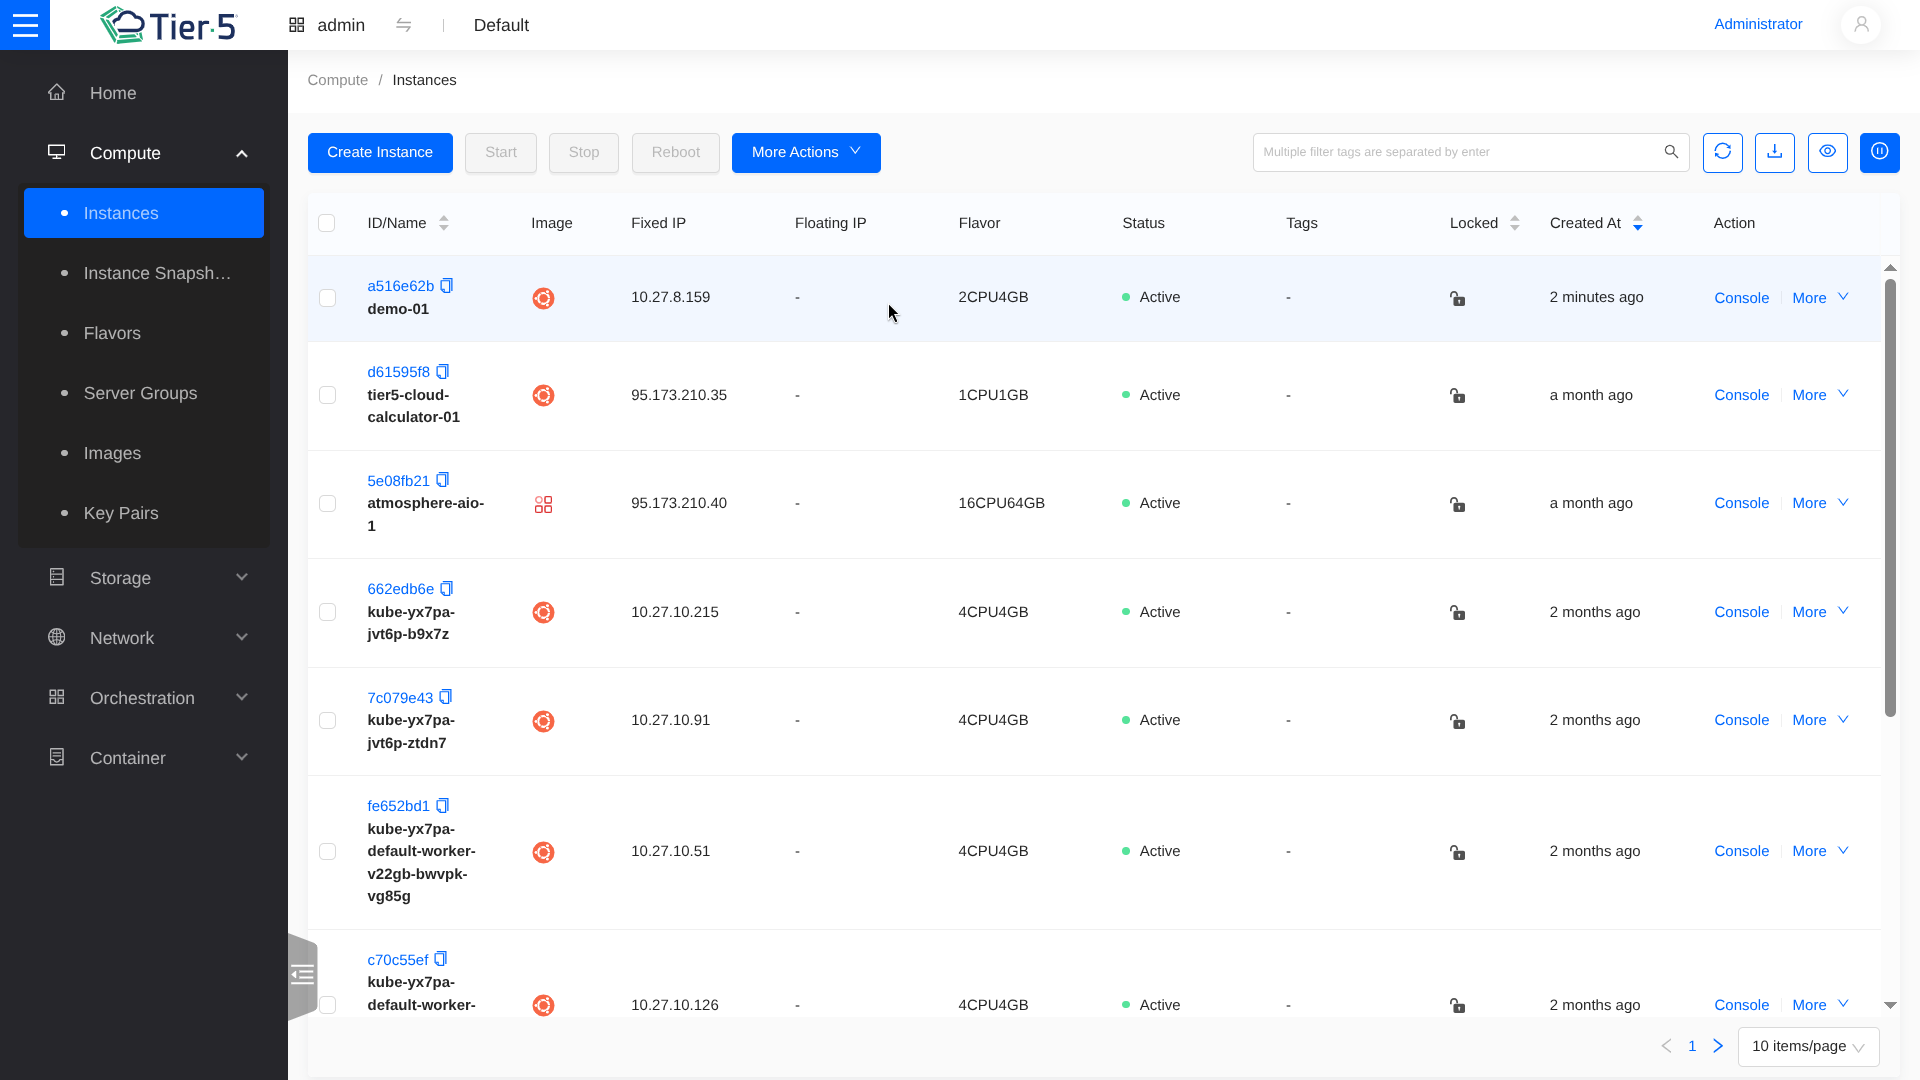Click the refresh list icon
Image resolution: width=1920 pixels, height=1080 pixels.
1722,152
